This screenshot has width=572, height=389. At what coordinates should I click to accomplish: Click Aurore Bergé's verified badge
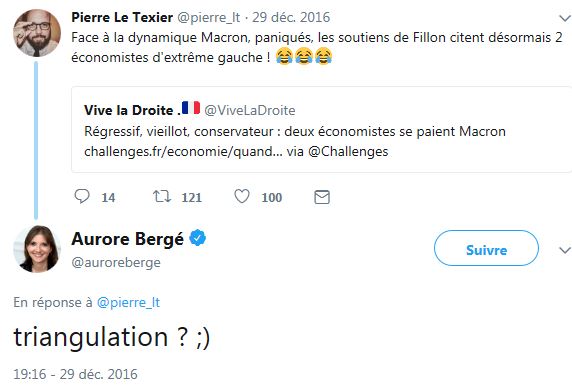point(197,238)
